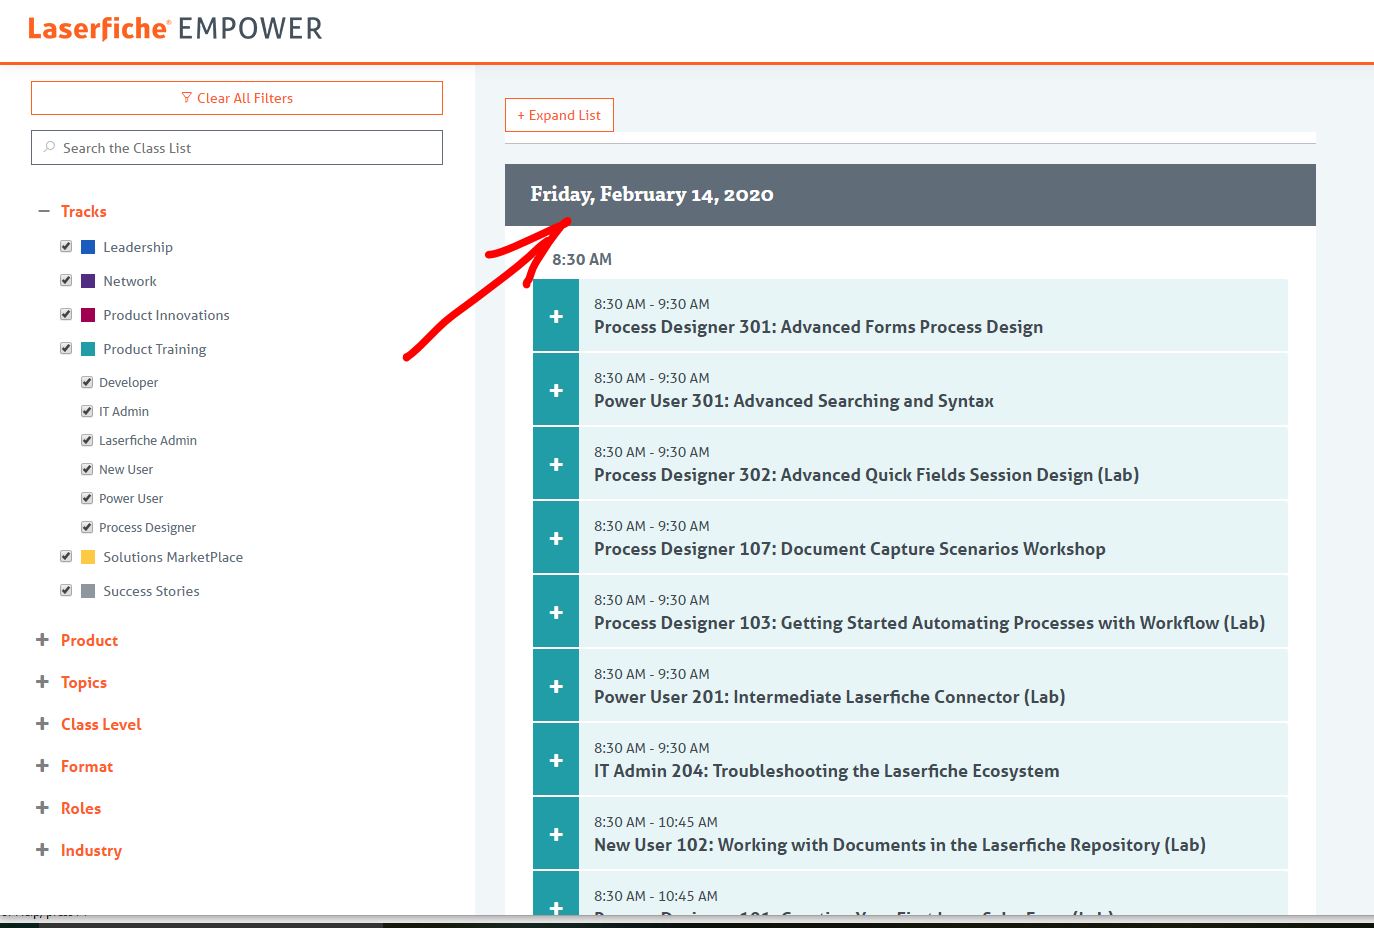
Task: Open Power User 201 Intermediate Laserfiche Connector
Action: 829,697
